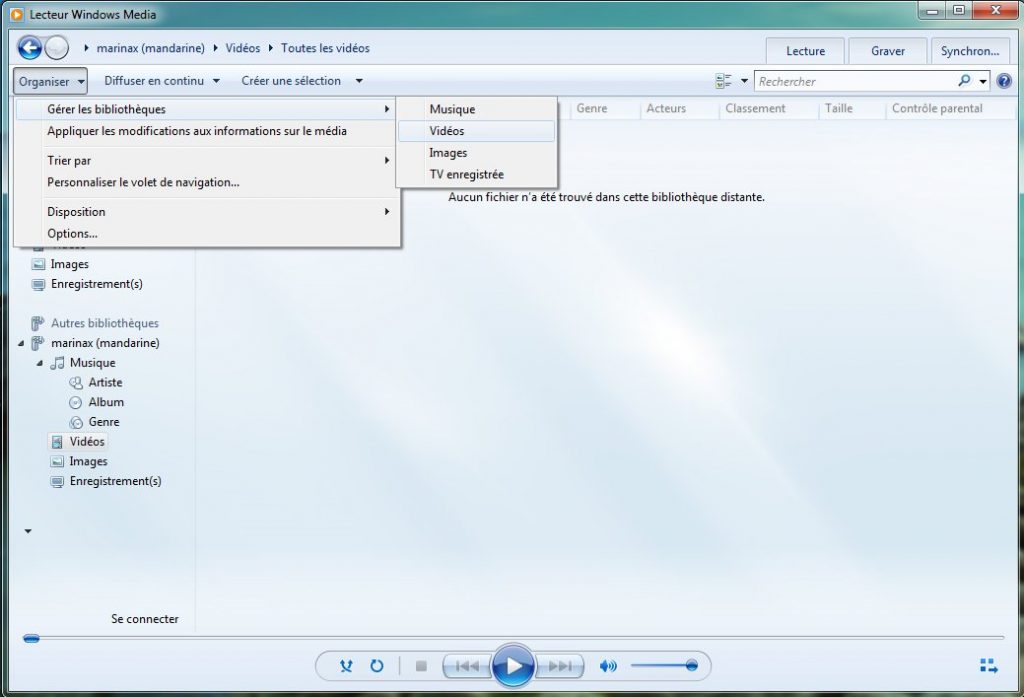Image resolution: width=1024 pixels, height=697 pixels.
Task: Click marinax (mandarine) in the breadcrumb
Action: tap(150, 48)
